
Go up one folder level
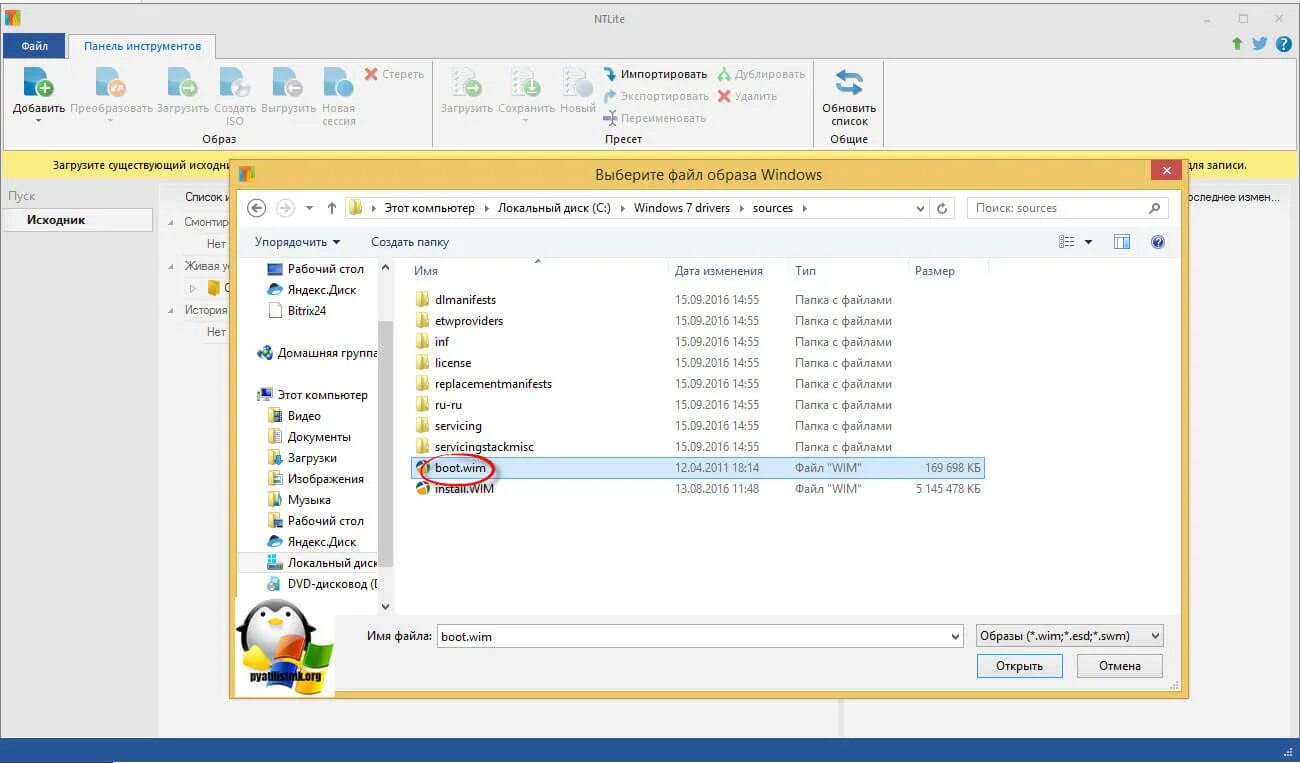tap(332, 208)
